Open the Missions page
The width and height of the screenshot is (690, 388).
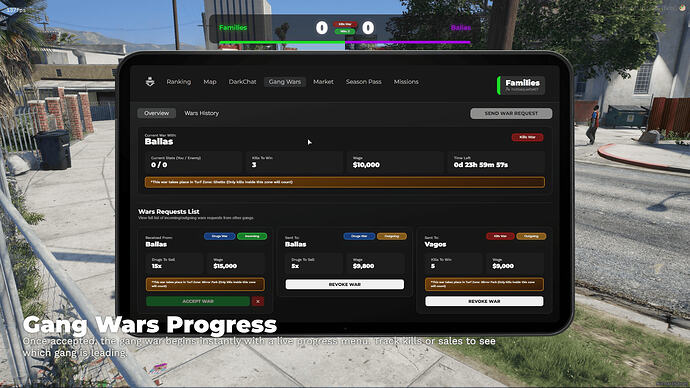[406, 82]
